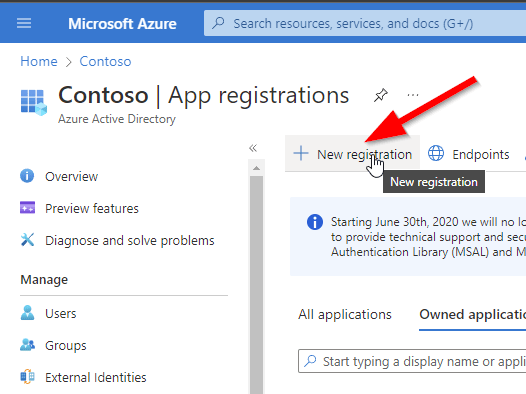This screenshot has height=394, width=526.
Task: Click the Overview info icon
Action: 27,176
